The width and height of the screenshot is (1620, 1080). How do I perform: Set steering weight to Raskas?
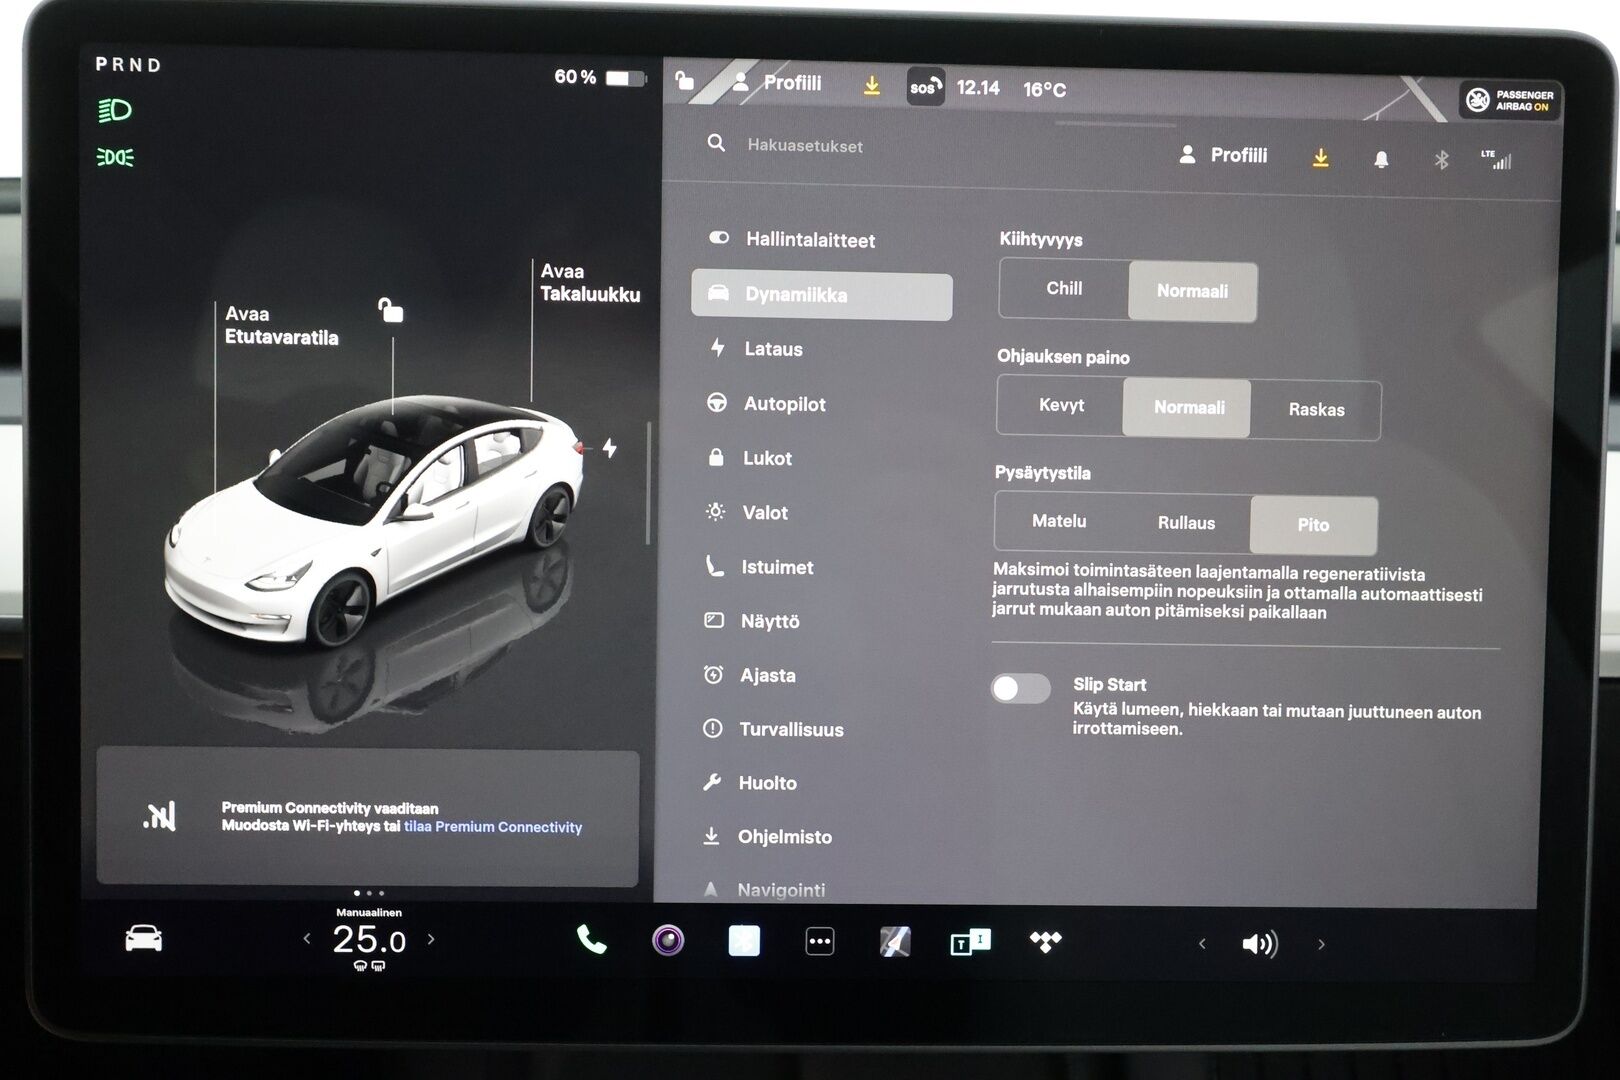[1316, 410]
